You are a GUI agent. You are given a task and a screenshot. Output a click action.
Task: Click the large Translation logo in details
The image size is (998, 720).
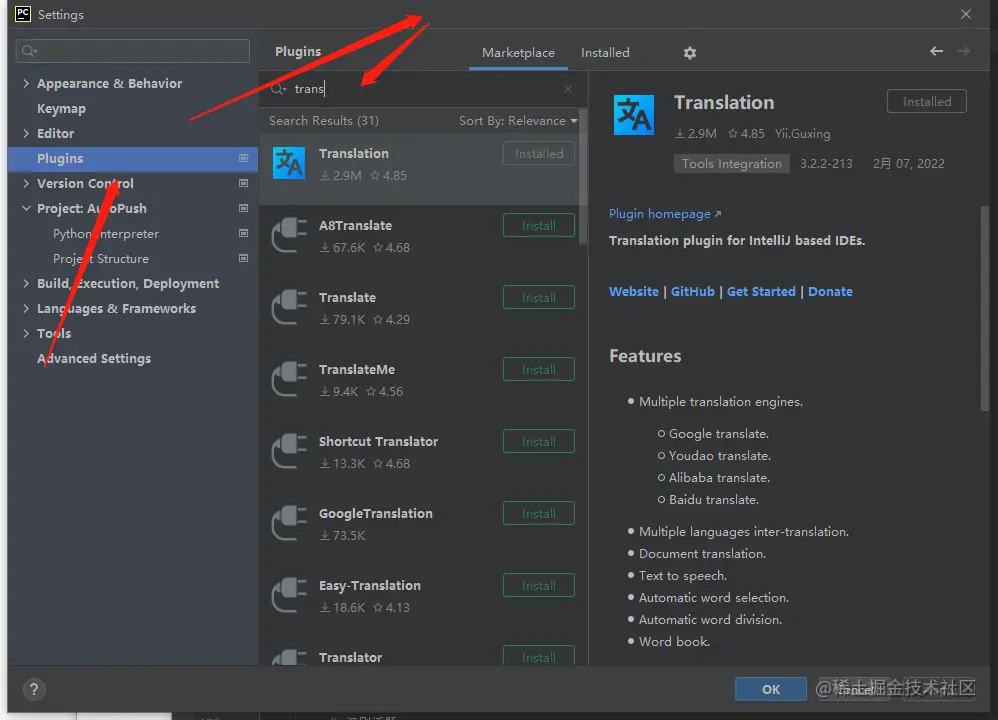click(633, 115)
